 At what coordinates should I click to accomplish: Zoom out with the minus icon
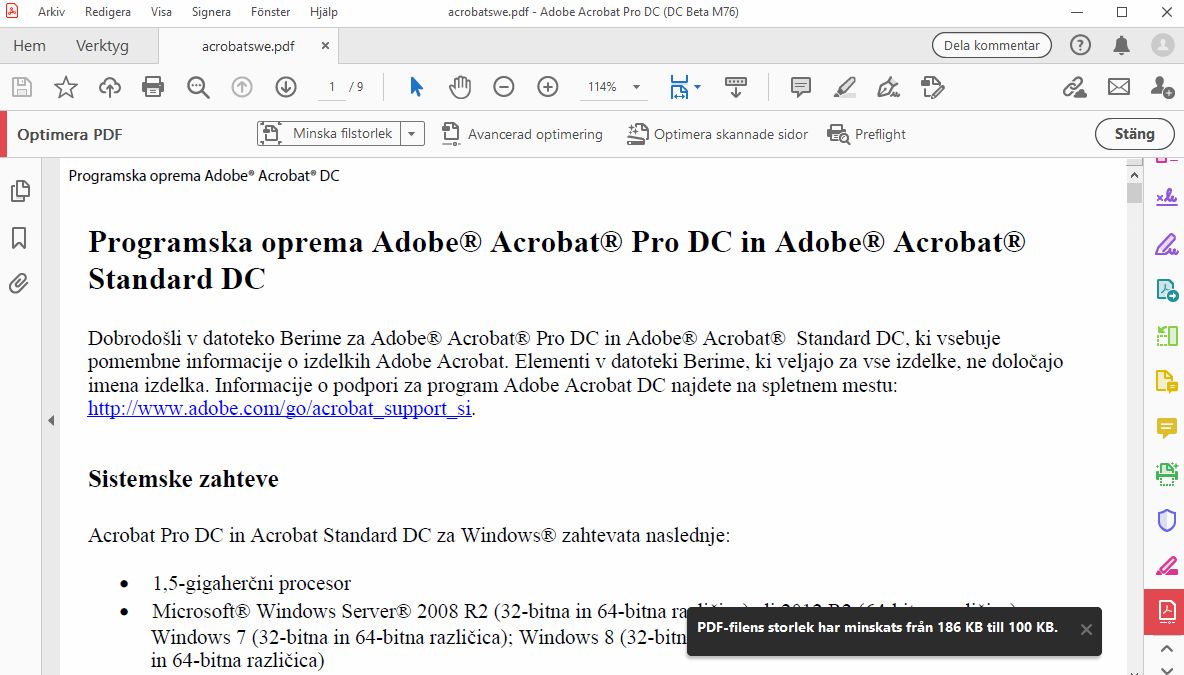504,88
